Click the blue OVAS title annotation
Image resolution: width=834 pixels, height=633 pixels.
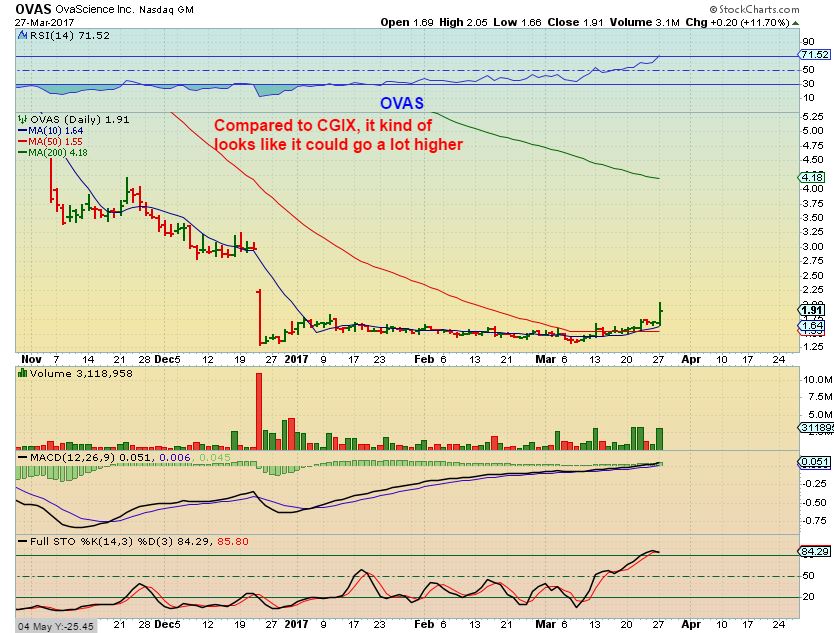point(402,103)
